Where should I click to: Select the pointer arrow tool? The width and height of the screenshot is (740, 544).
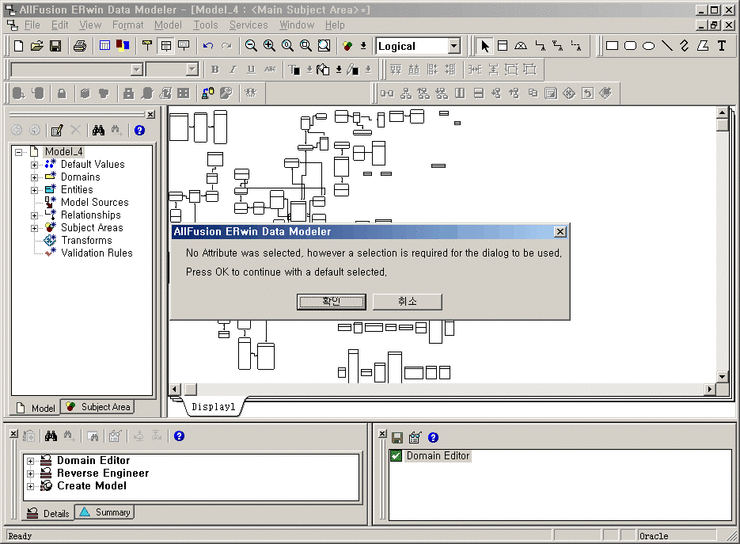(x=485, y=46)
